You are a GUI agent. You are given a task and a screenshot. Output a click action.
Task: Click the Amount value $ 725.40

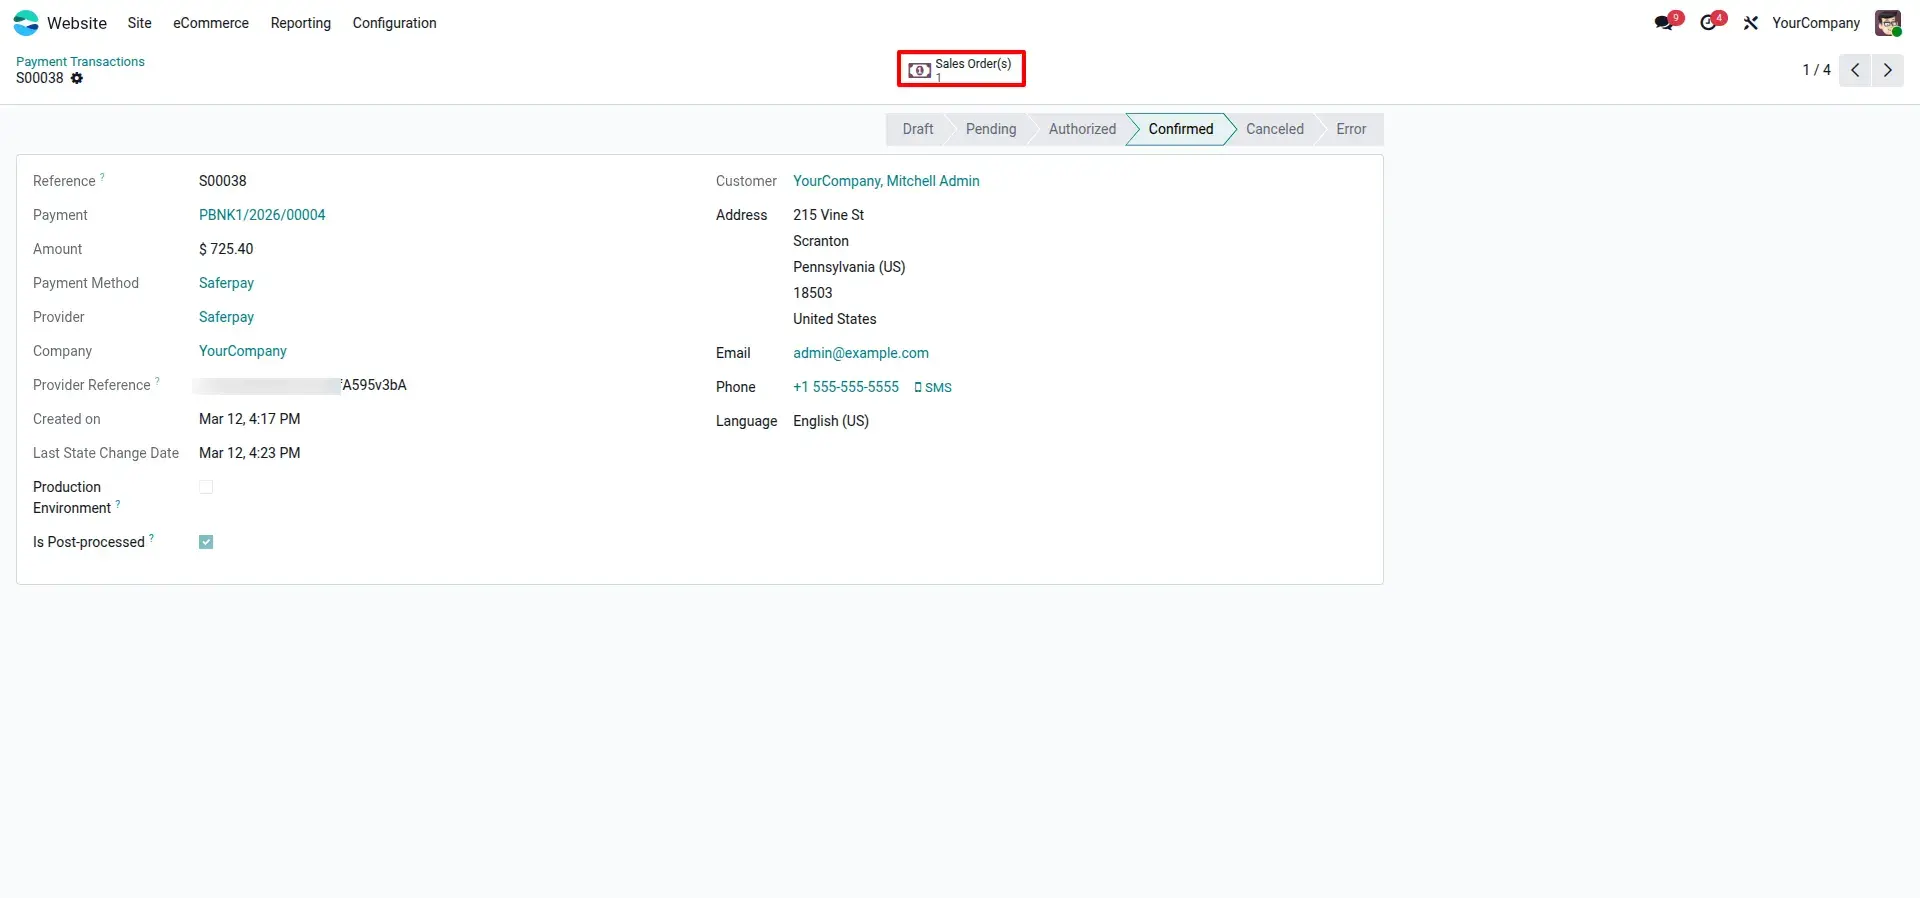(226, 249)
